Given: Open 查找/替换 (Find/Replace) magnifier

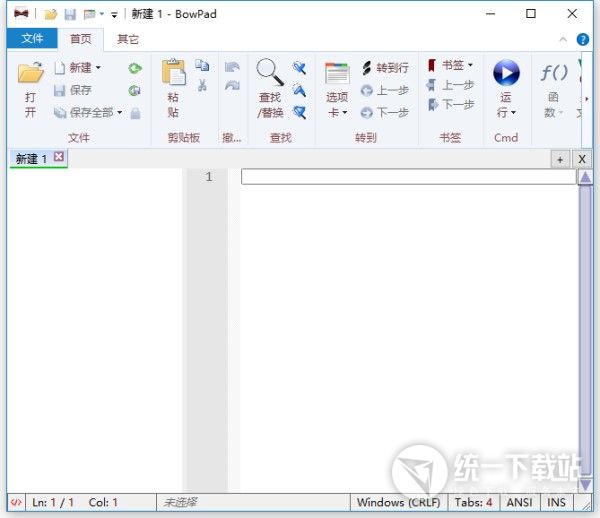Looking at the screenshot, I should pyautogui.click(x=270, y=74).
